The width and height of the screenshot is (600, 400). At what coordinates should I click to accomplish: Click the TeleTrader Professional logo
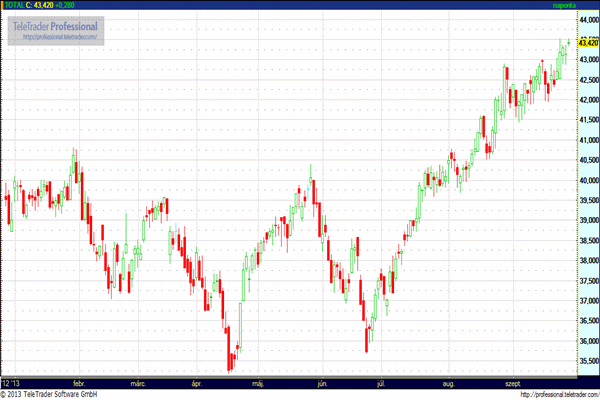coord(54,25)
